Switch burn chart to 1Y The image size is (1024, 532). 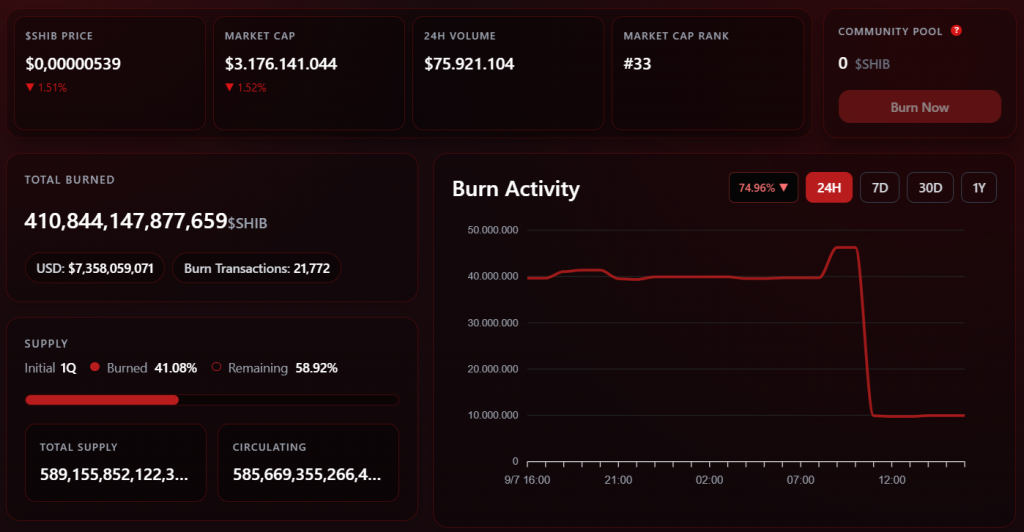979,188
